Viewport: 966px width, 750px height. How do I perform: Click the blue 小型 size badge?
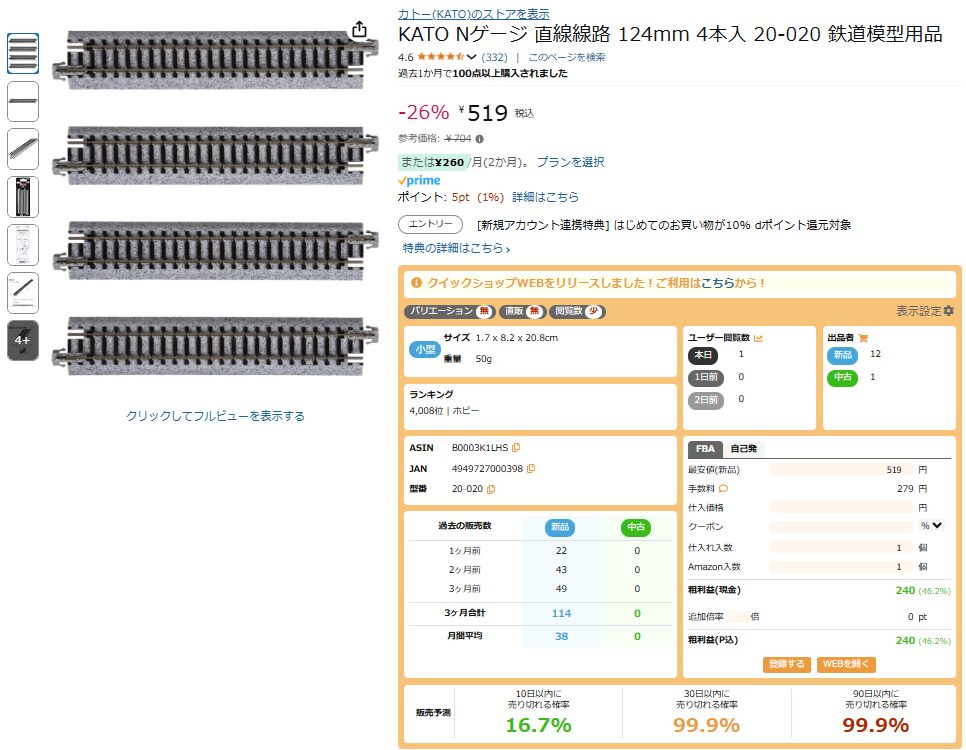424,349
